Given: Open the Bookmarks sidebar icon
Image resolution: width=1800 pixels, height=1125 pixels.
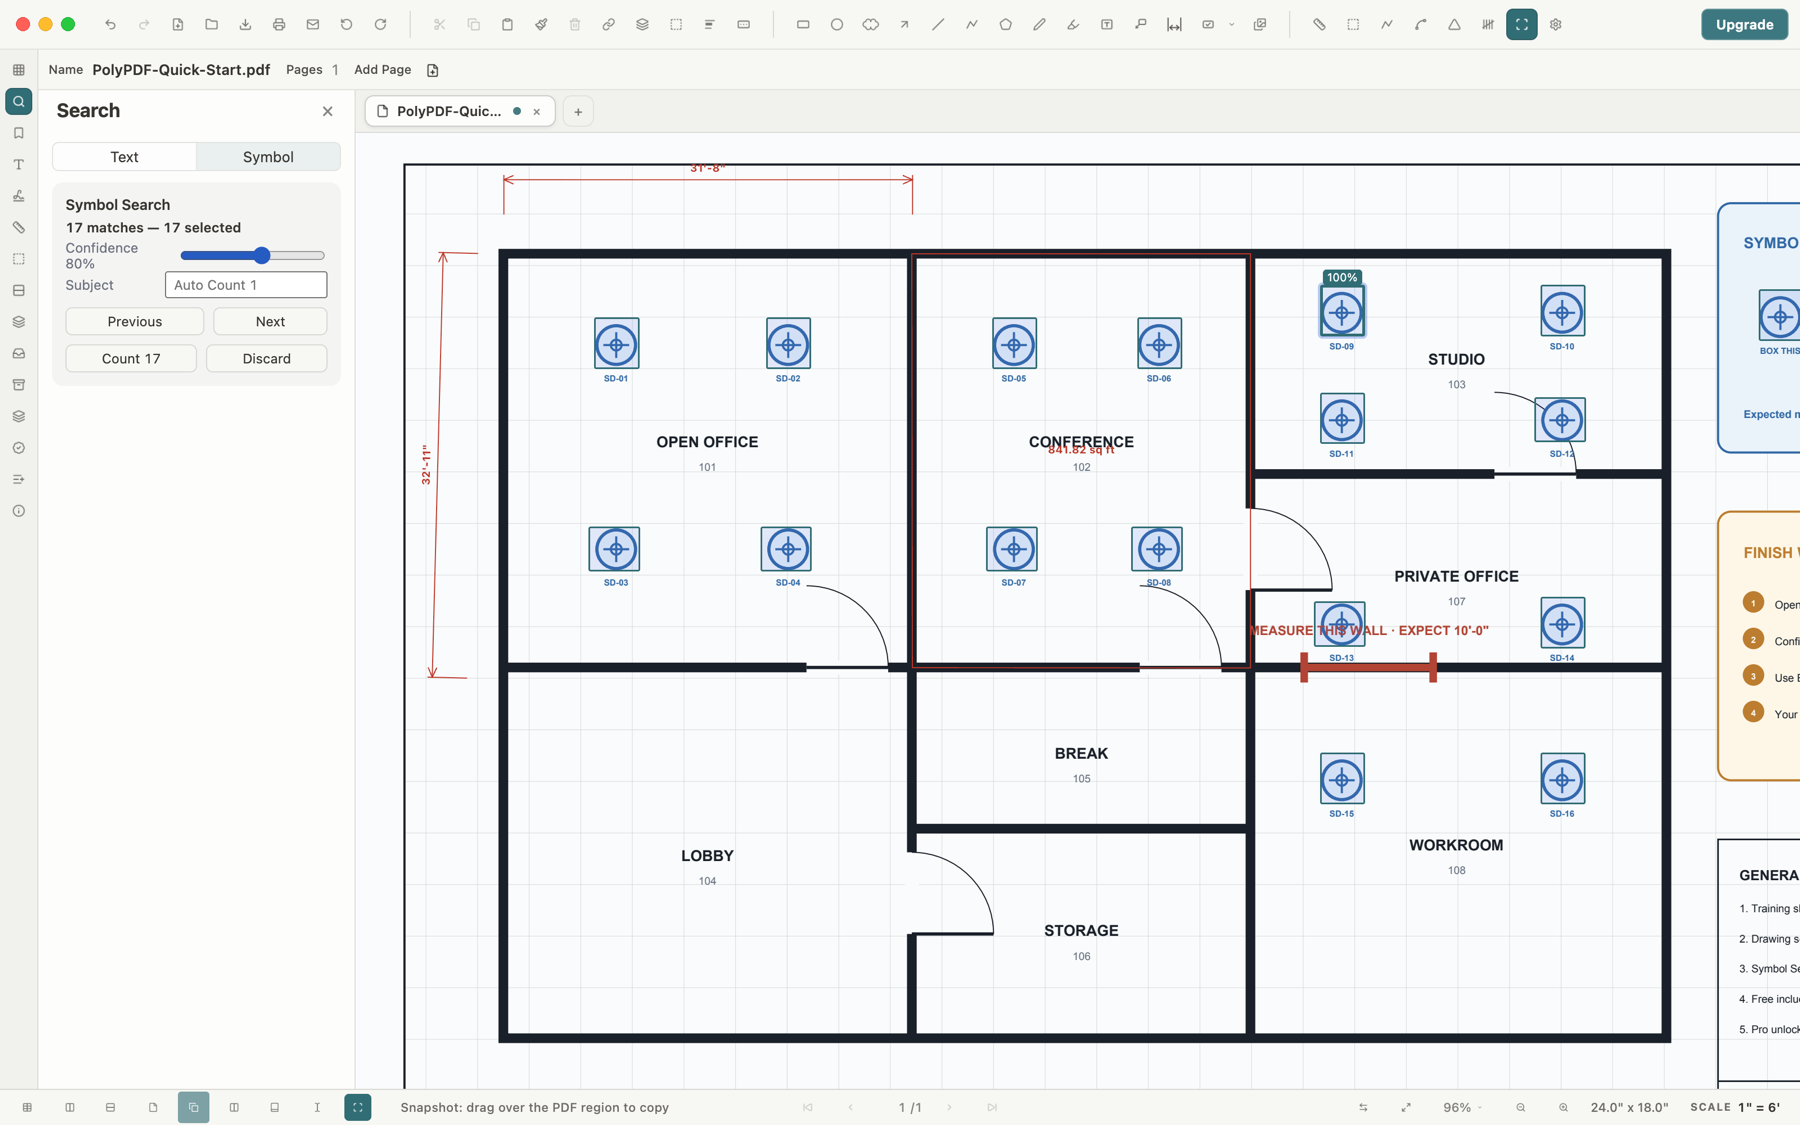Looking at the screenshot, I should 19,133.
